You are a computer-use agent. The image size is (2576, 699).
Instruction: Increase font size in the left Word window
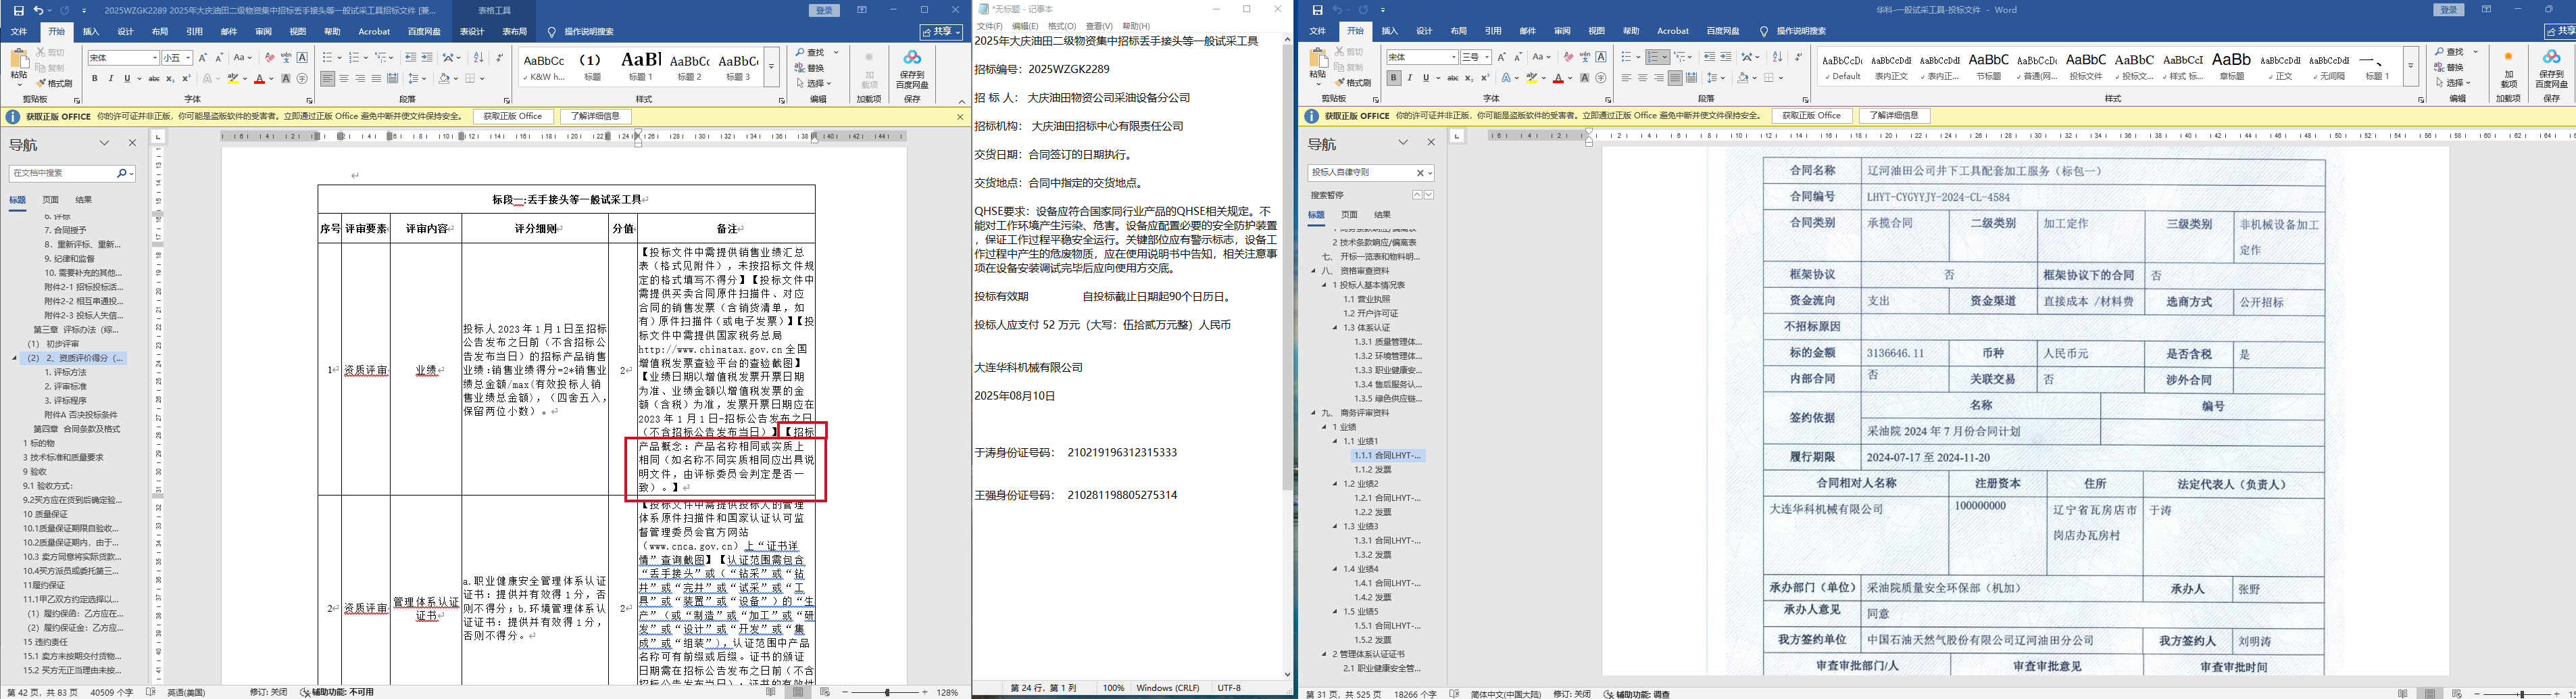pos(203,58)
